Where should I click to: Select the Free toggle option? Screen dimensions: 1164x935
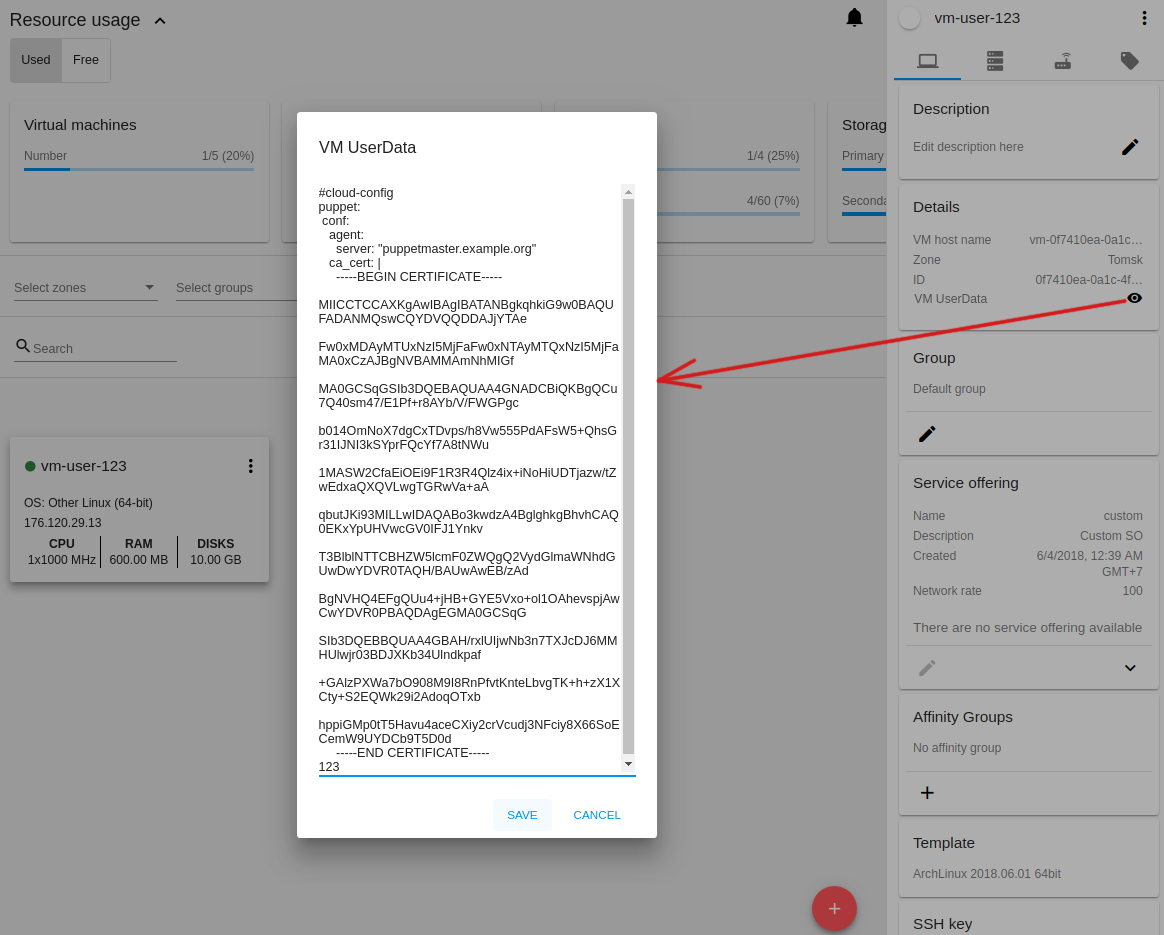[x=86, y=60]
